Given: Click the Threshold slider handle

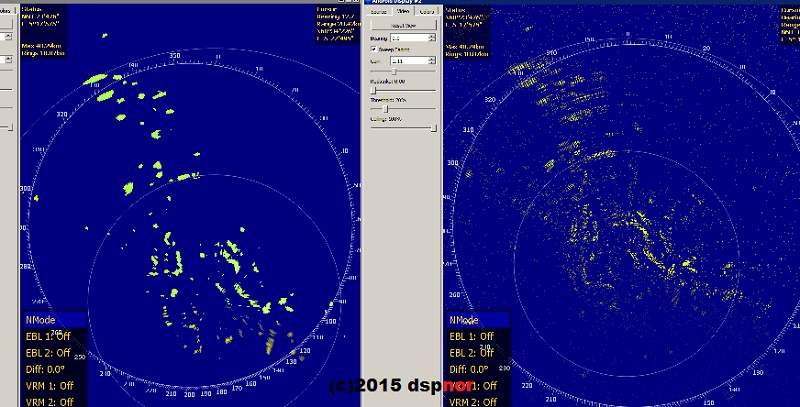Looking at the screenshot, I should (386, 109).
